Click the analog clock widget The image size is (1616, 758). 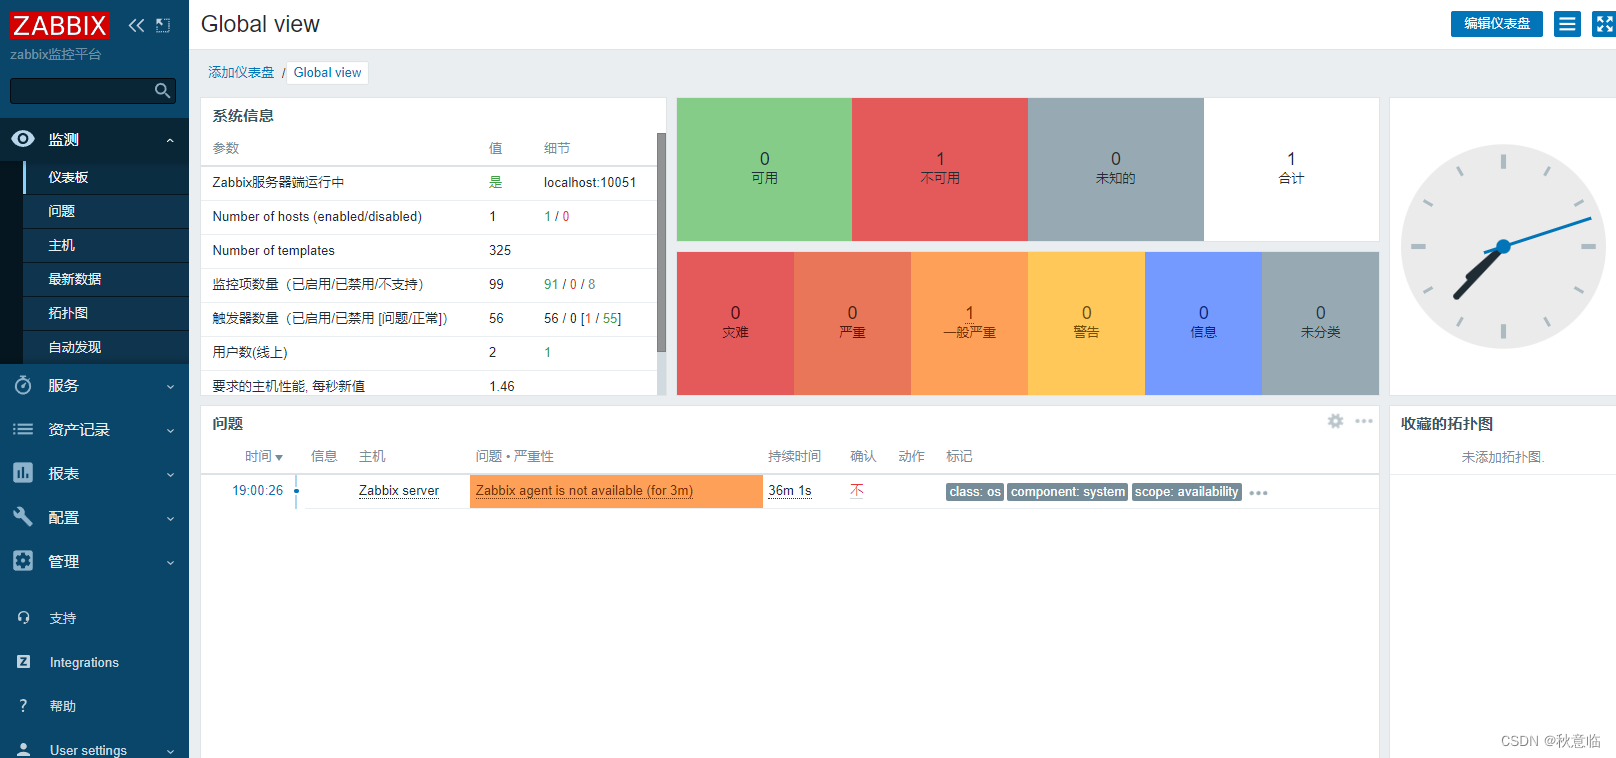1503,247
